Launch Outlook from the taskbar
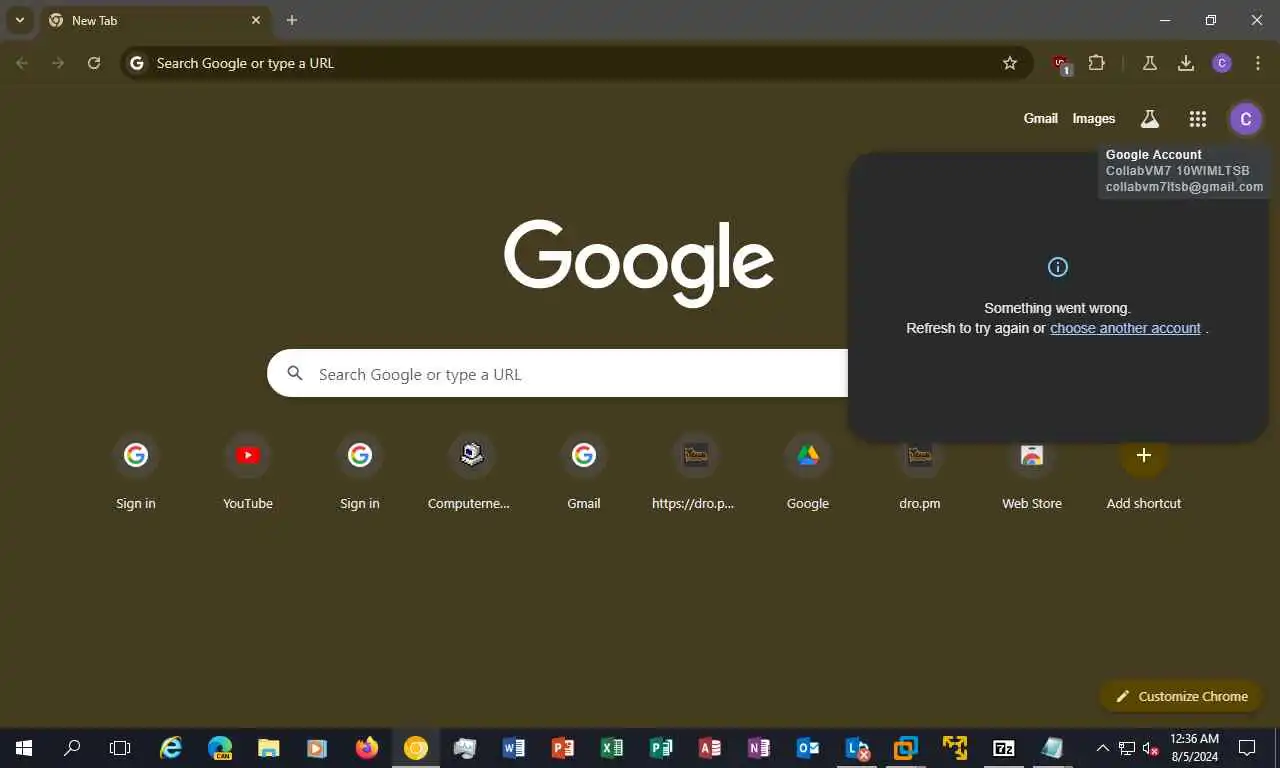1280x768 pixels. coord(807,747)
